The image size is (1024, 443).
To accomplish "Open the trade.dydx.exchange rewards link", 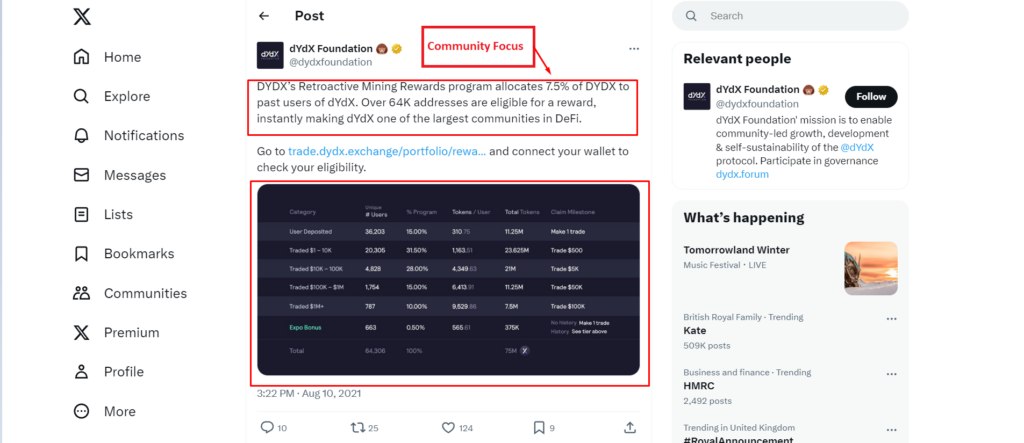I will [386, 151].
